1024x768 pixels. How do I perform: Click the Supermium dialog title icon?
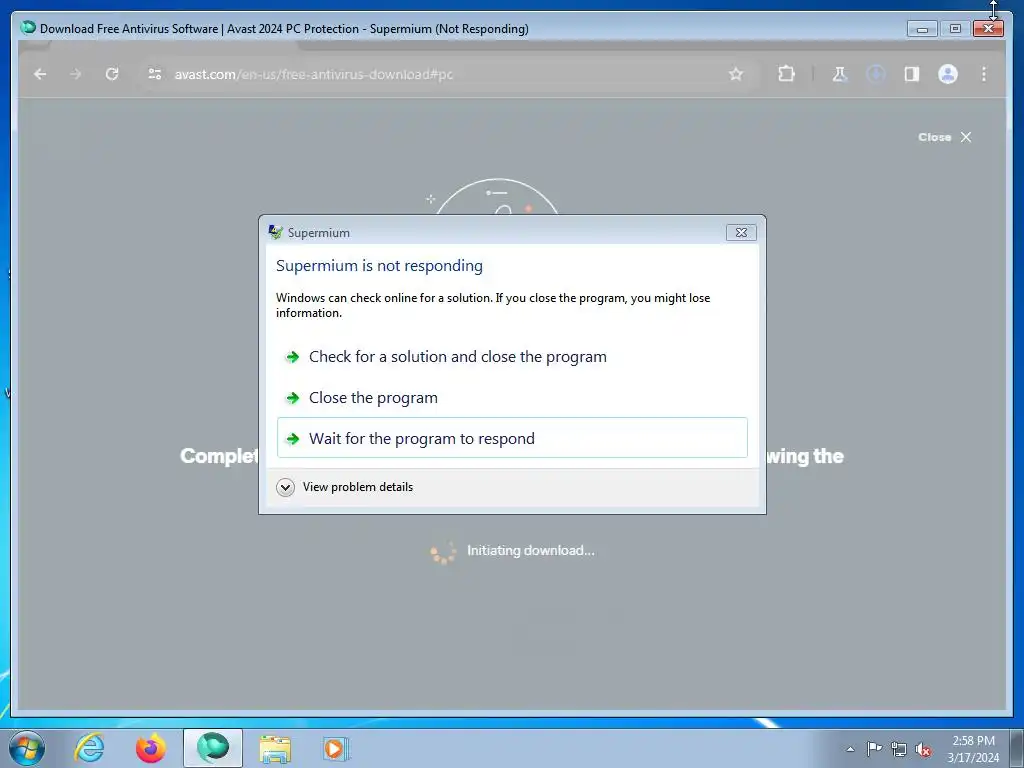(x=276, y=232)
